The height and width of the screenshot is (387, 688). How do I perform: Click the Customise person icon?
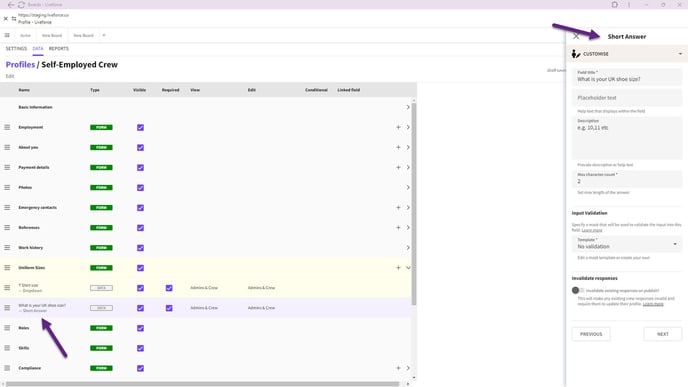click(x=576, y=54)
